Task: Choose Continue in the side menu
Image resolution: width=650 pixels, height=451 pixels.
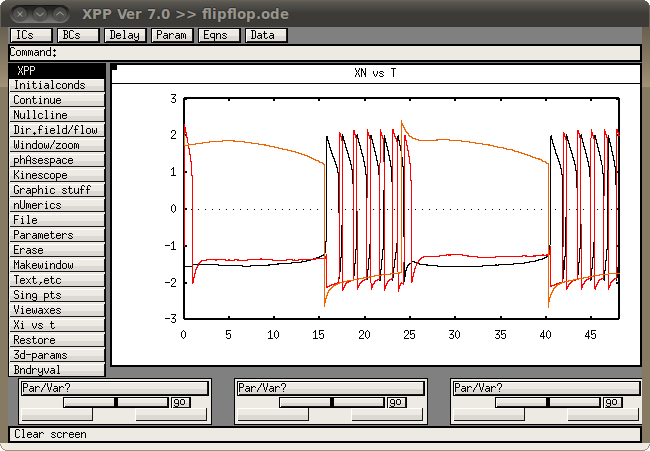Action: (x=57, y=100)
